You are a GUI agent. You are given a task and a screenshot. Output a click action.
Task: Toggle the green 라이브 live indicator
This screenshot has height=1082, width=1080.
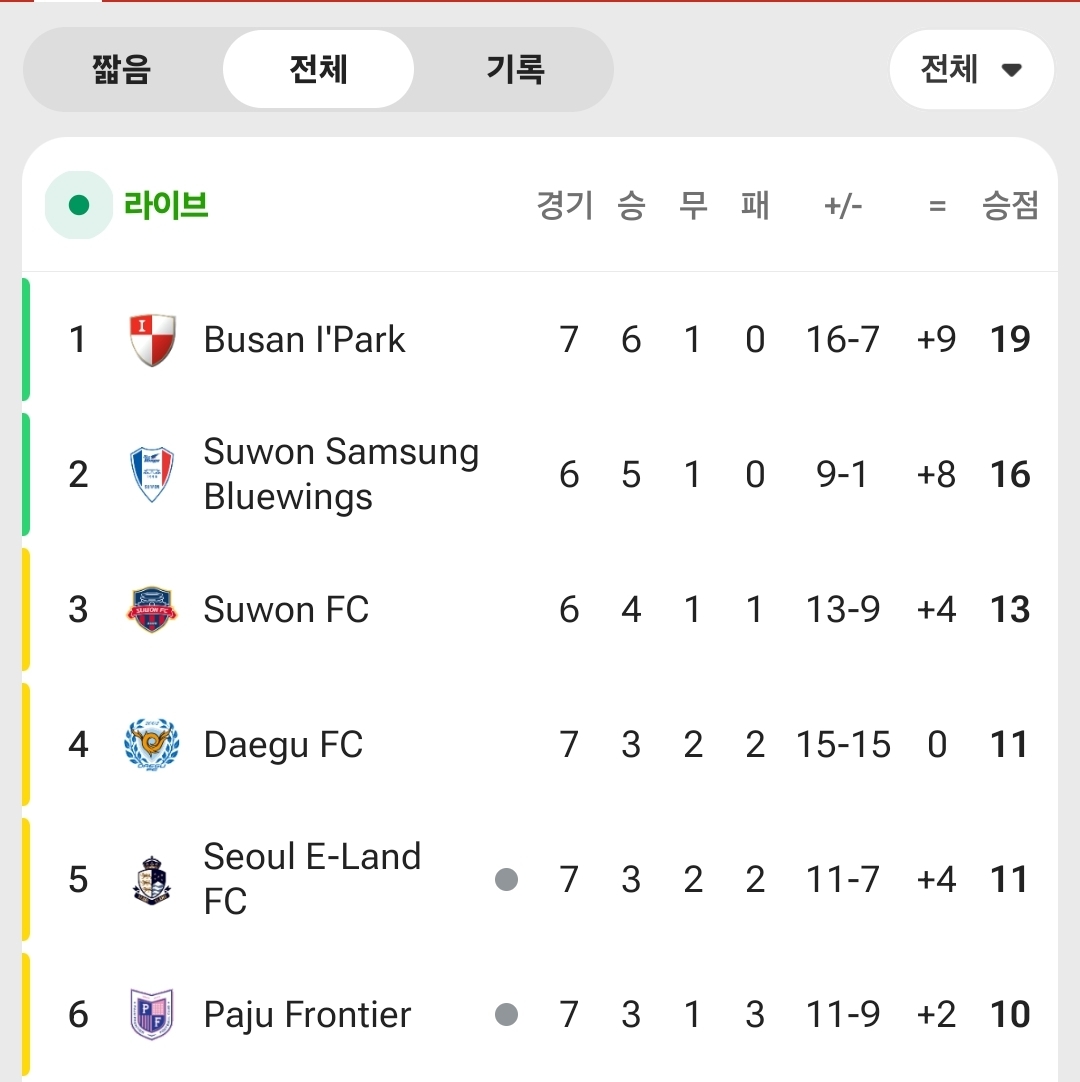point(79,206)
